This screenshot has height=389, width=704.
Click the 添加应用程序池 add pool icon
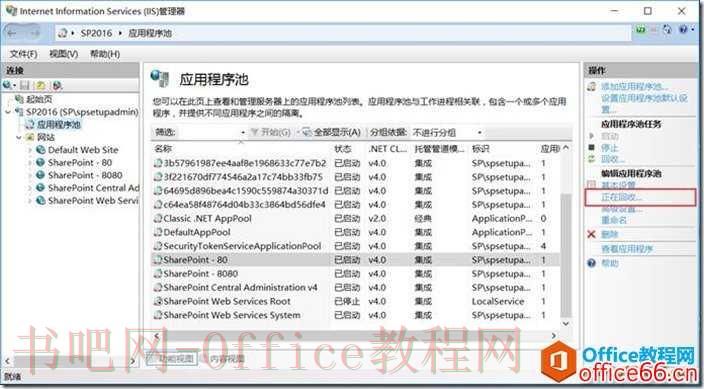[592, 87]
